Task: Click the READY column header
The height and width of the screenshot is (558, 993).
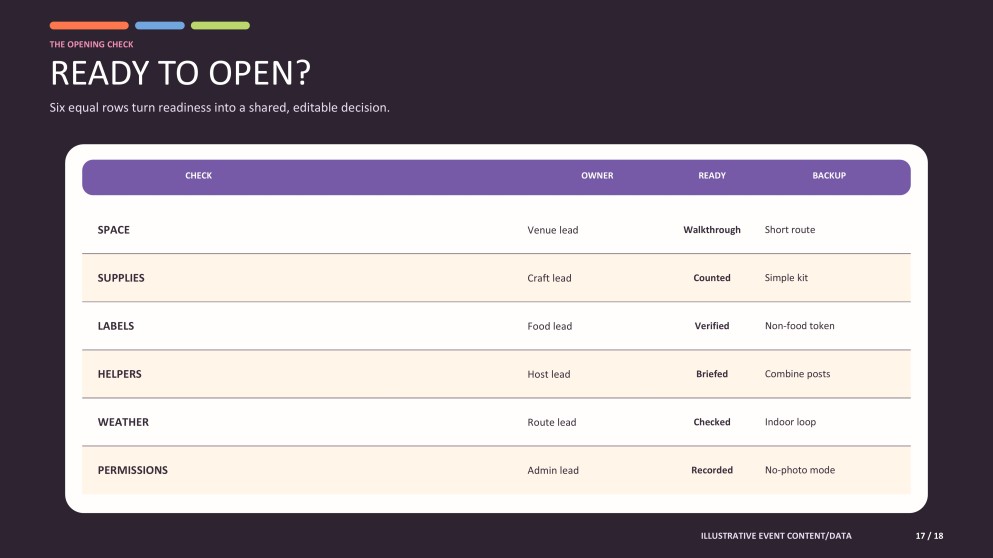Action: (712, 175)
